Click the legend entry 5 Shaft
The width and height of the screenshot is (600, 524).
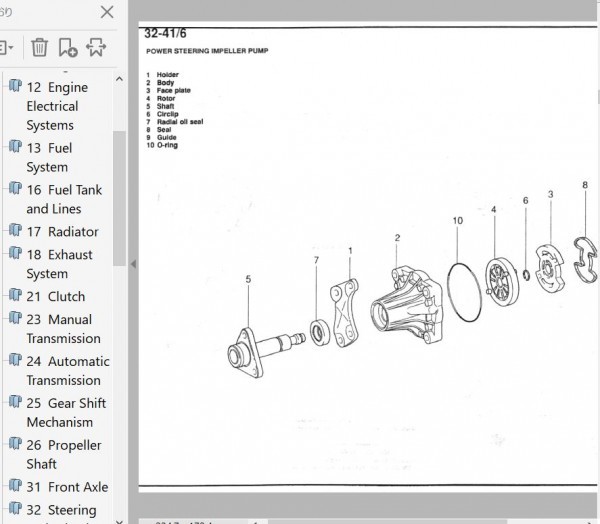tap(160, 106)
